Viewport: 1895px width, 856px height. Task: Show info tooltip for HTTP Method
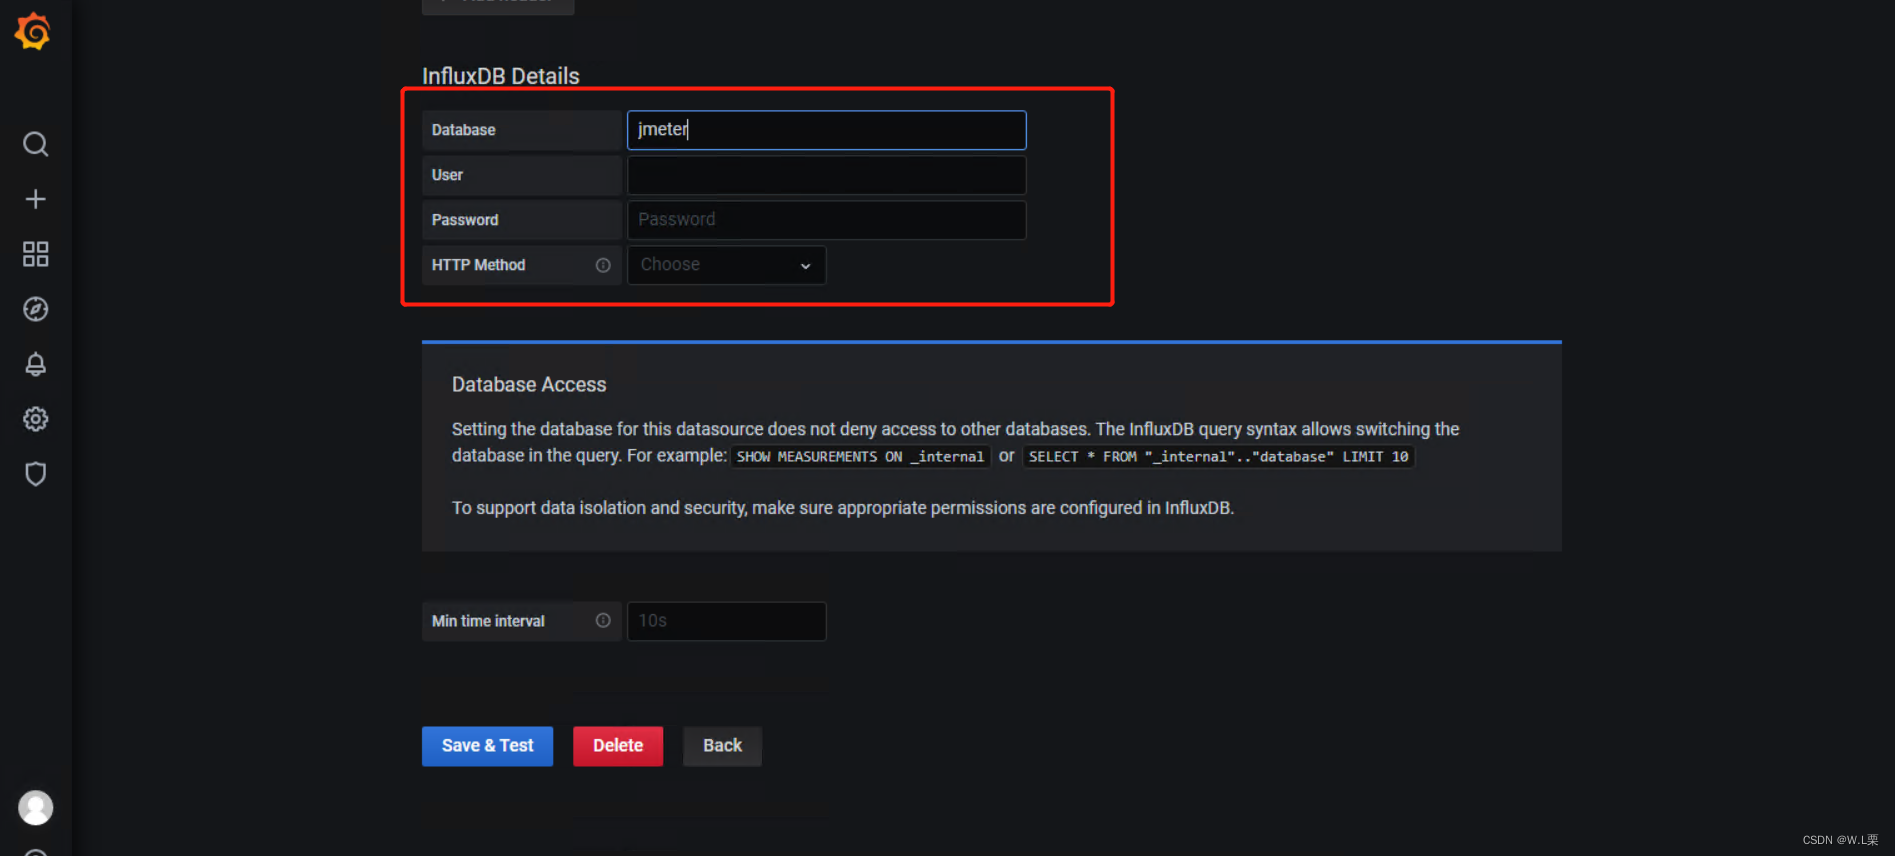tap(603, 265)
